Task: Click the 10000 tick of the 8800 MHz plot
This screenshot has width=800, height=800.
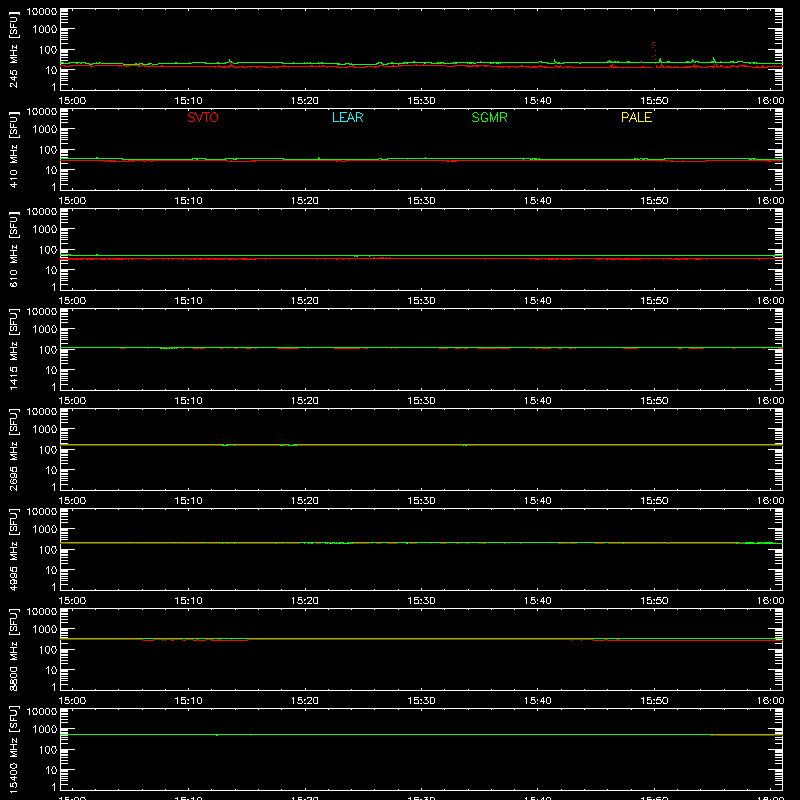Action: (42, 612)
